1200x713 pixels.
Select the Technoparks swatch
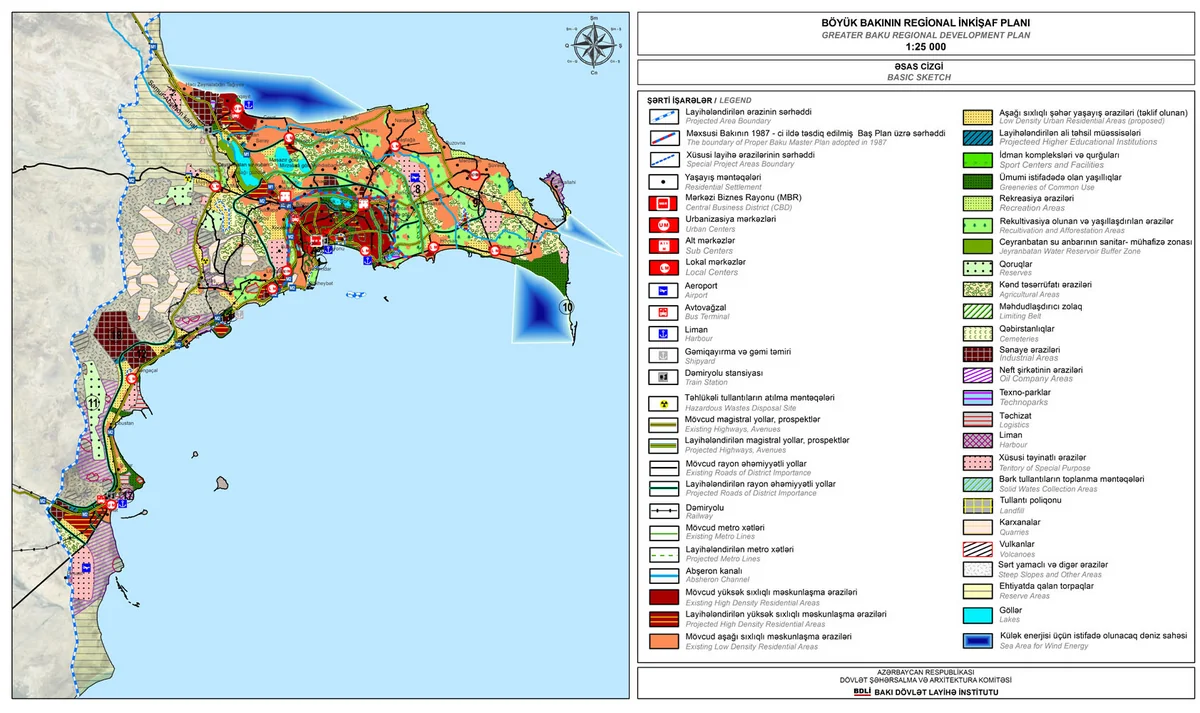click(977, 397)
